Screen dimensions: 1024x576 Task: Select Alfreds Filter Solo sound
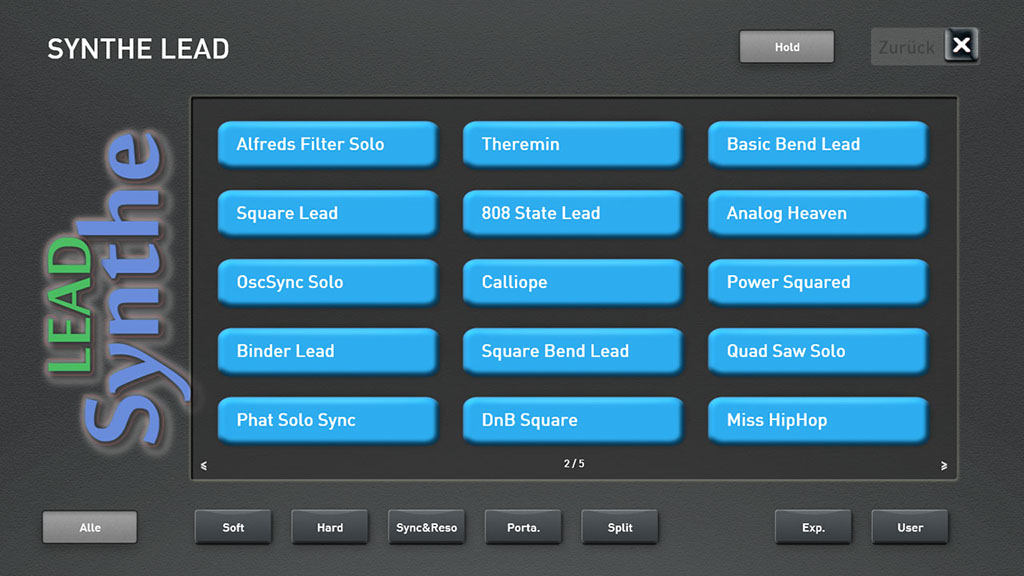click(327, 144)
